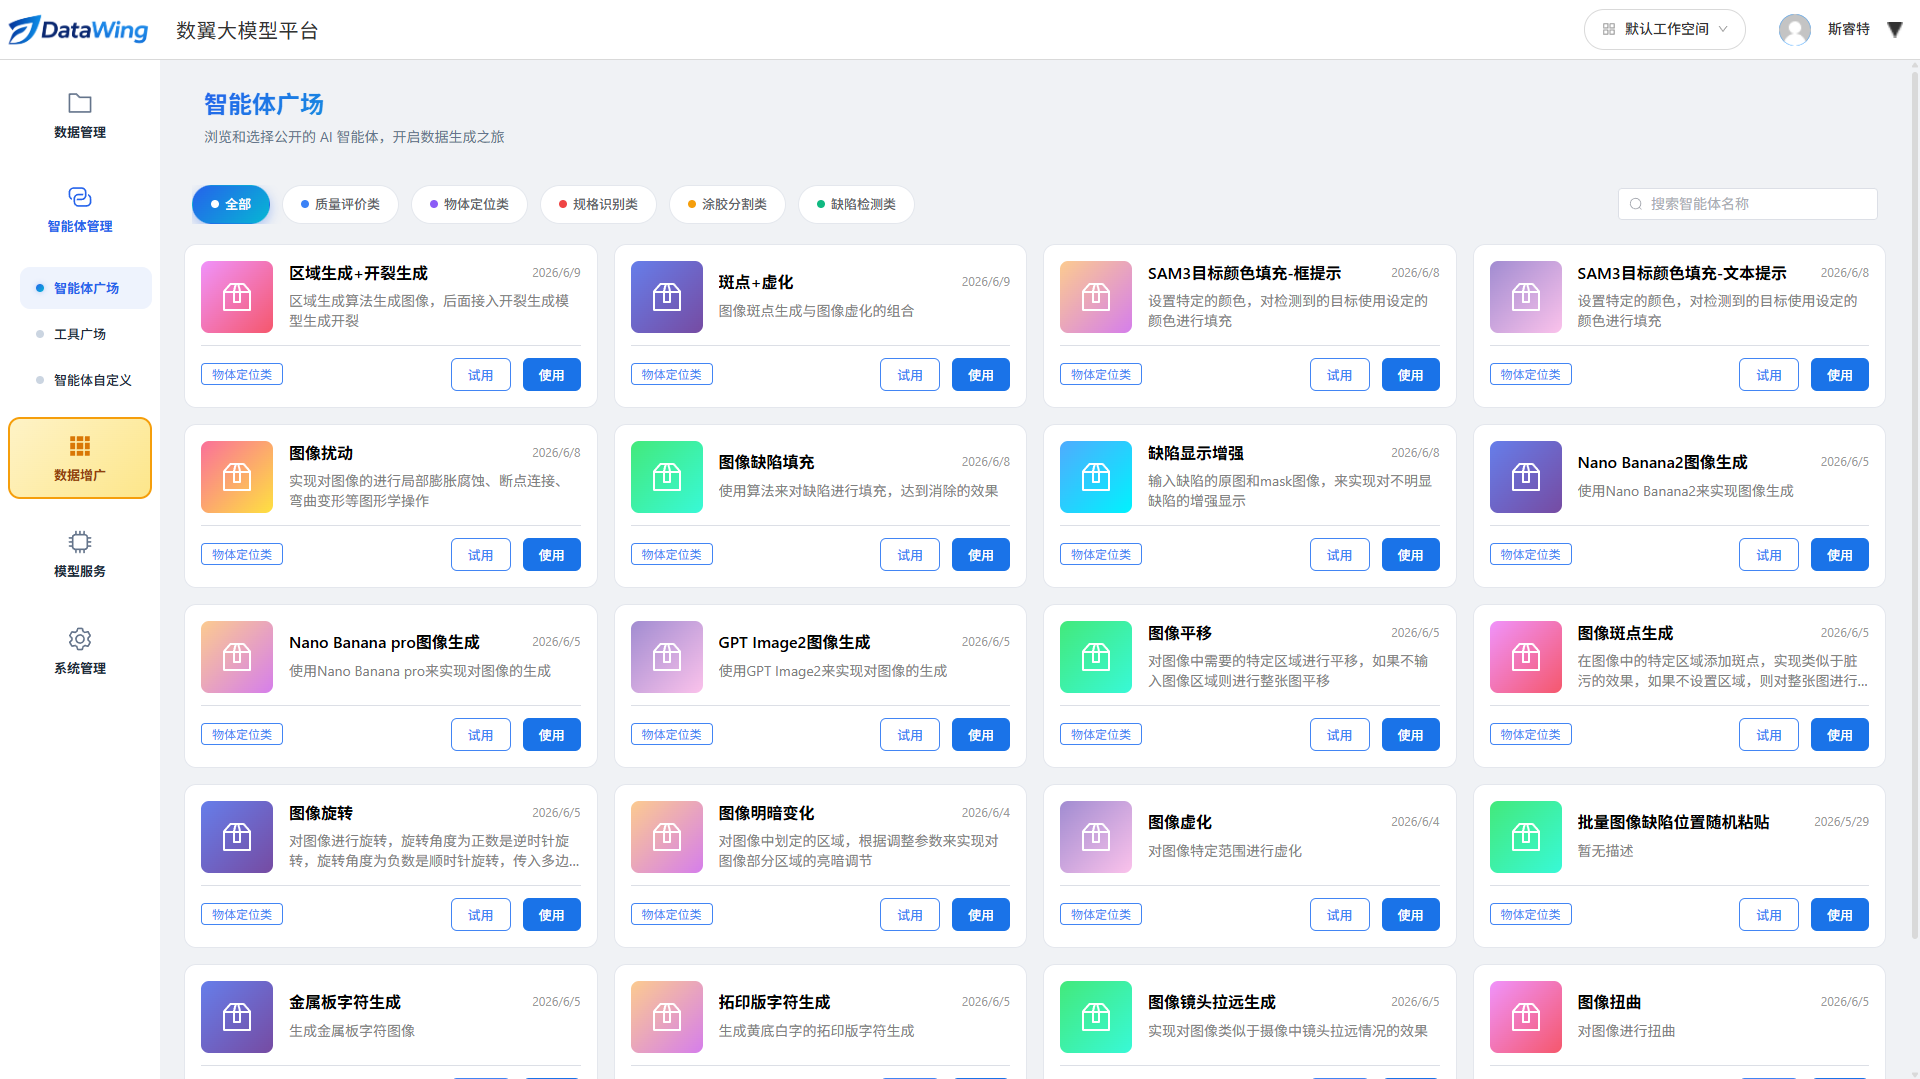
Task: Click 试用 on 斑点+虚化 card
Action: tap(910, 375)
